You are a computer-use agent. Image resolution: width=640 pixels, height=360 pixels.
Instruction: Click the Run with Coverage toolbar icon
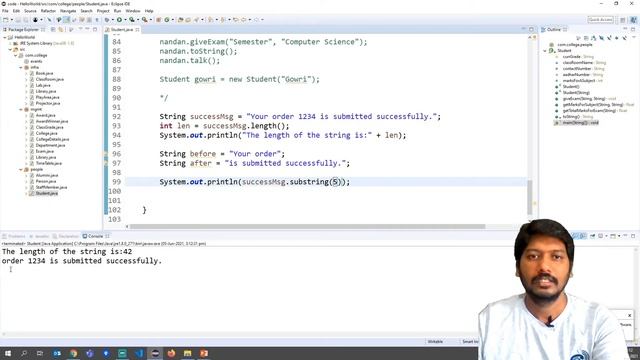131,20
